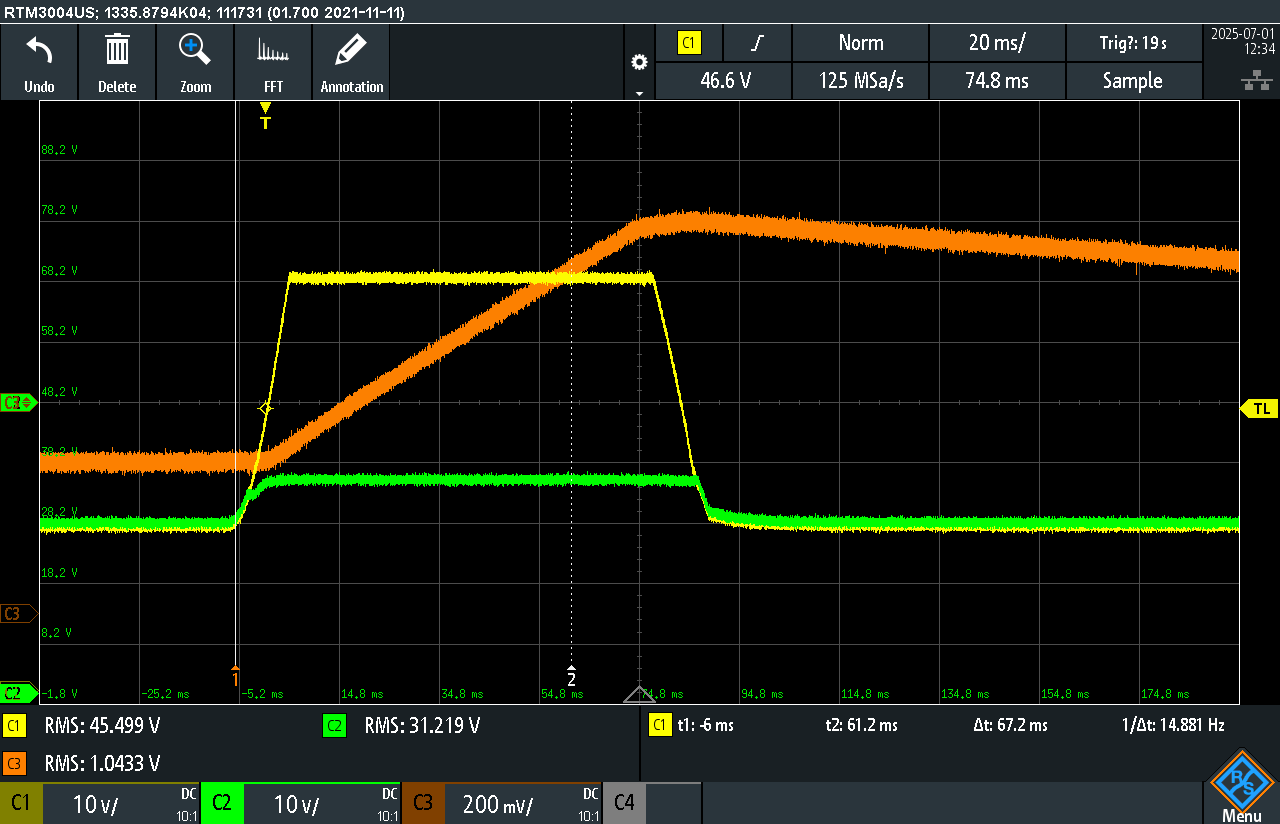Open the Norm trigger mode selector
This screenshot has width=1280, height=824.
pos(860,43)
